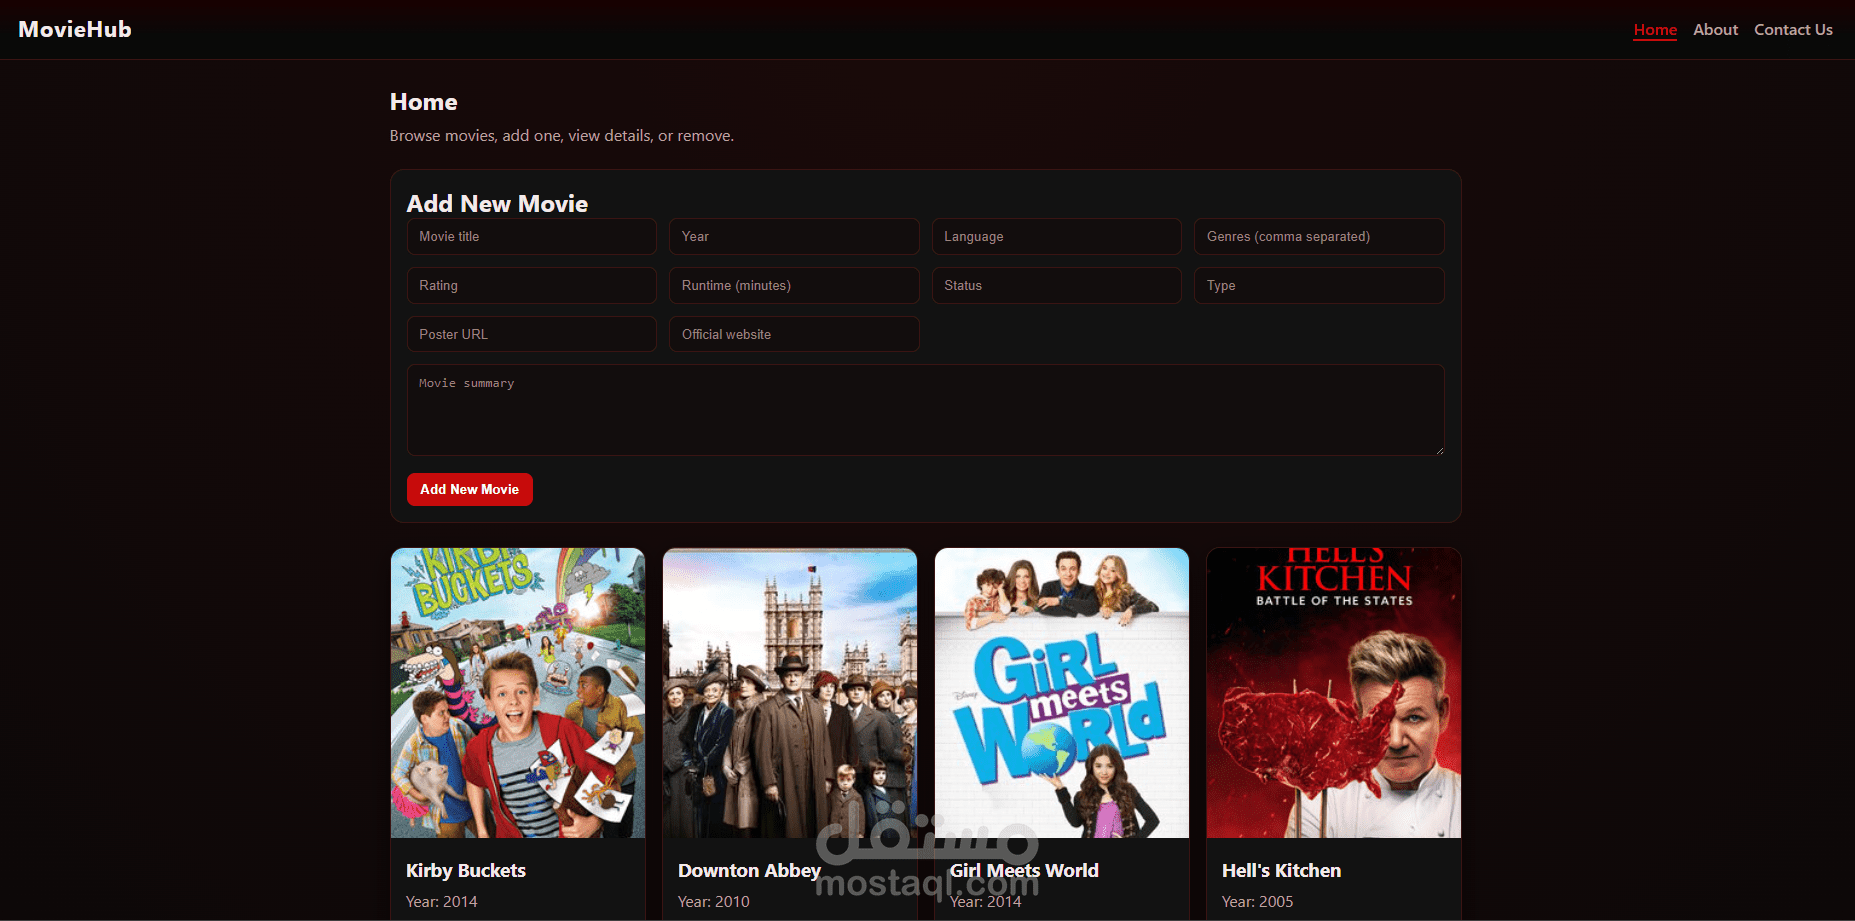Click into the Year input
Viewport: 1855px width, 921px height.
point(794,237)
